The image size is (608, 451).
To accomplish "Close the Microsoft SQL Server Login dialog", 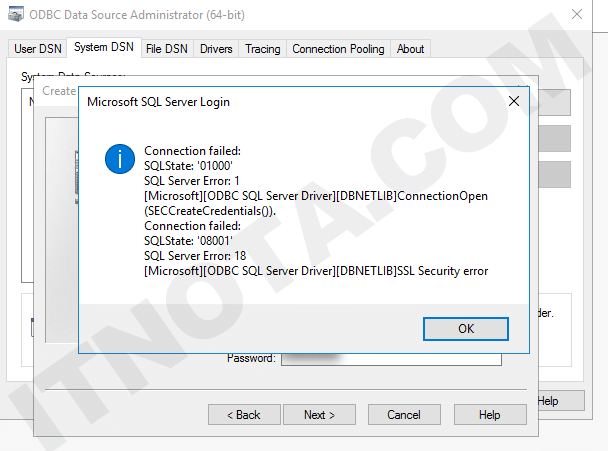I will click(514, 101).
